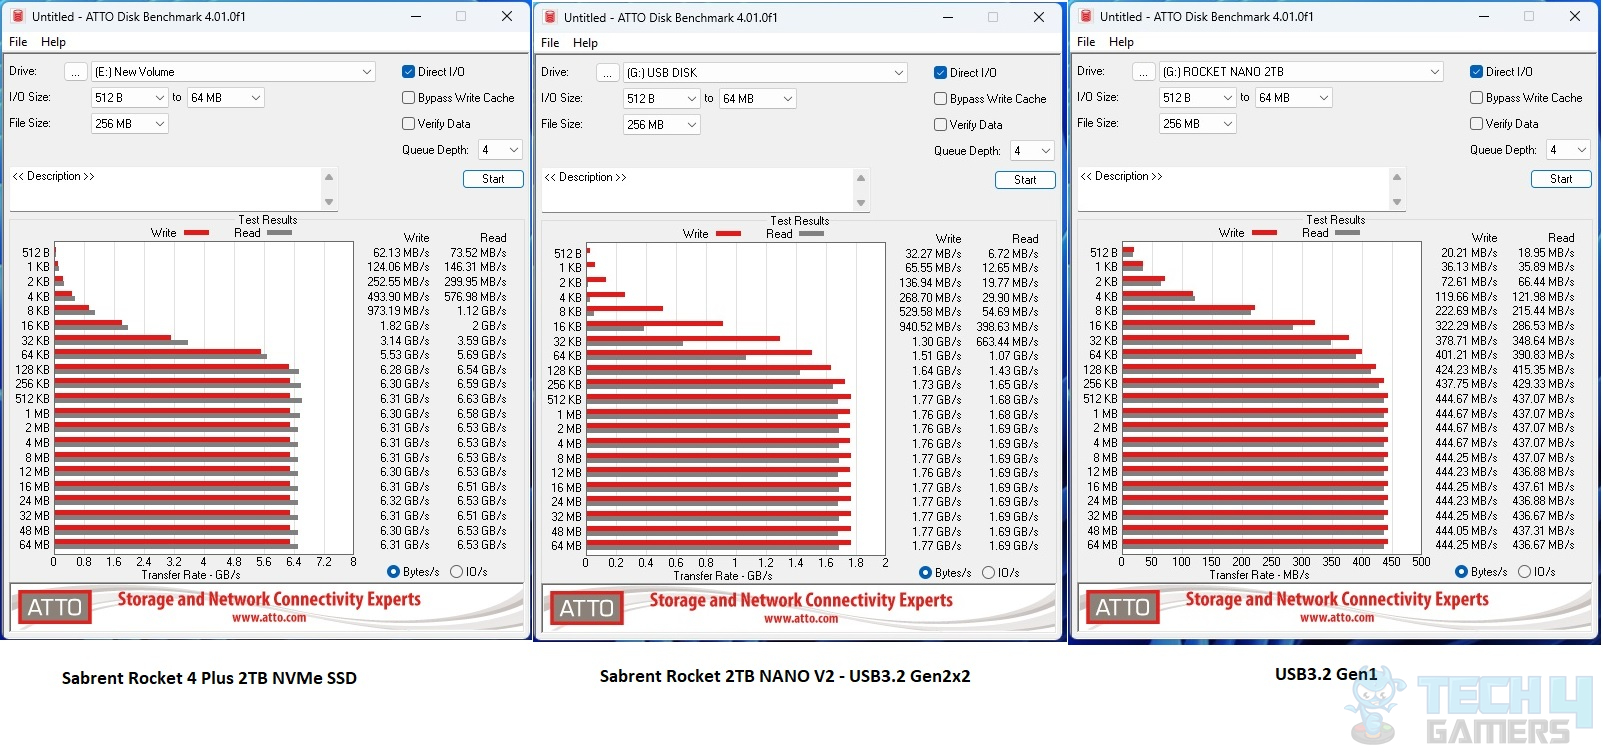Open 256 MB file size dropdown in ROCKET NANO window
The height and width of the screenshot is (755, 1603).
coord(1197,124)
